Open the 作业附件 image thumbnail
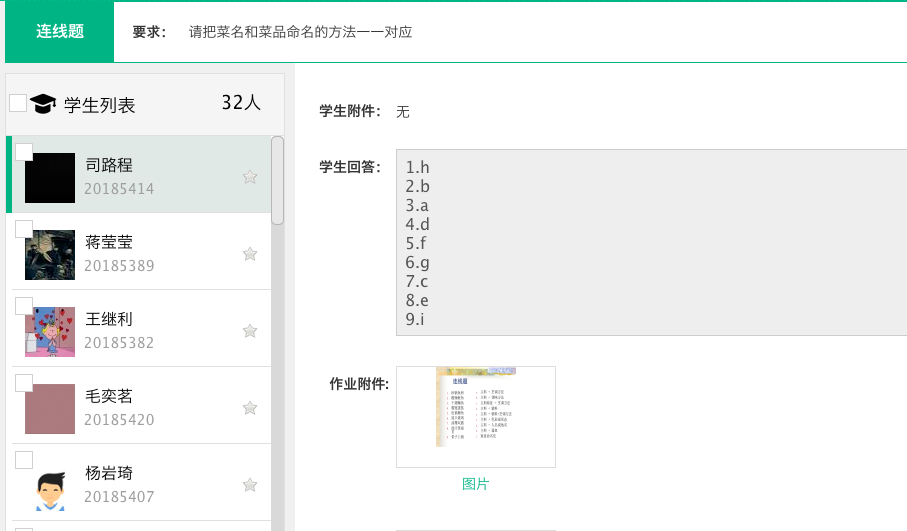Viewport: 907px width, 531px height. point(476,416)
